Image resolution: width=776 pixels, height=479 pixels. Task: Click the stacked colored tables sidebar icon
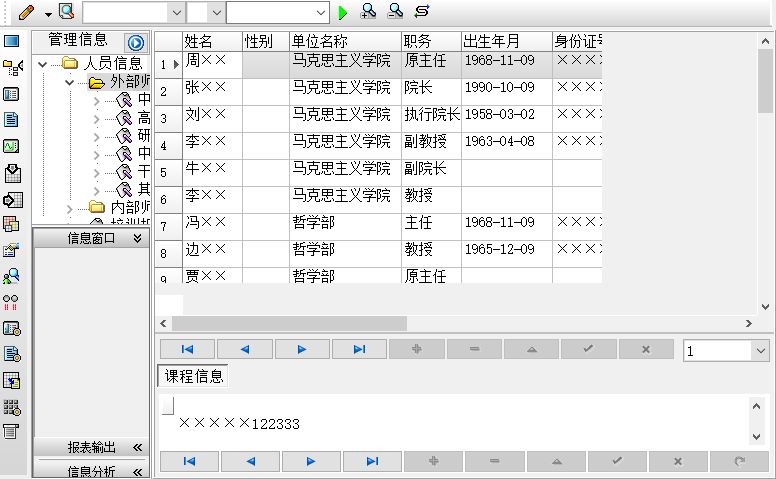tap(11, 224)
